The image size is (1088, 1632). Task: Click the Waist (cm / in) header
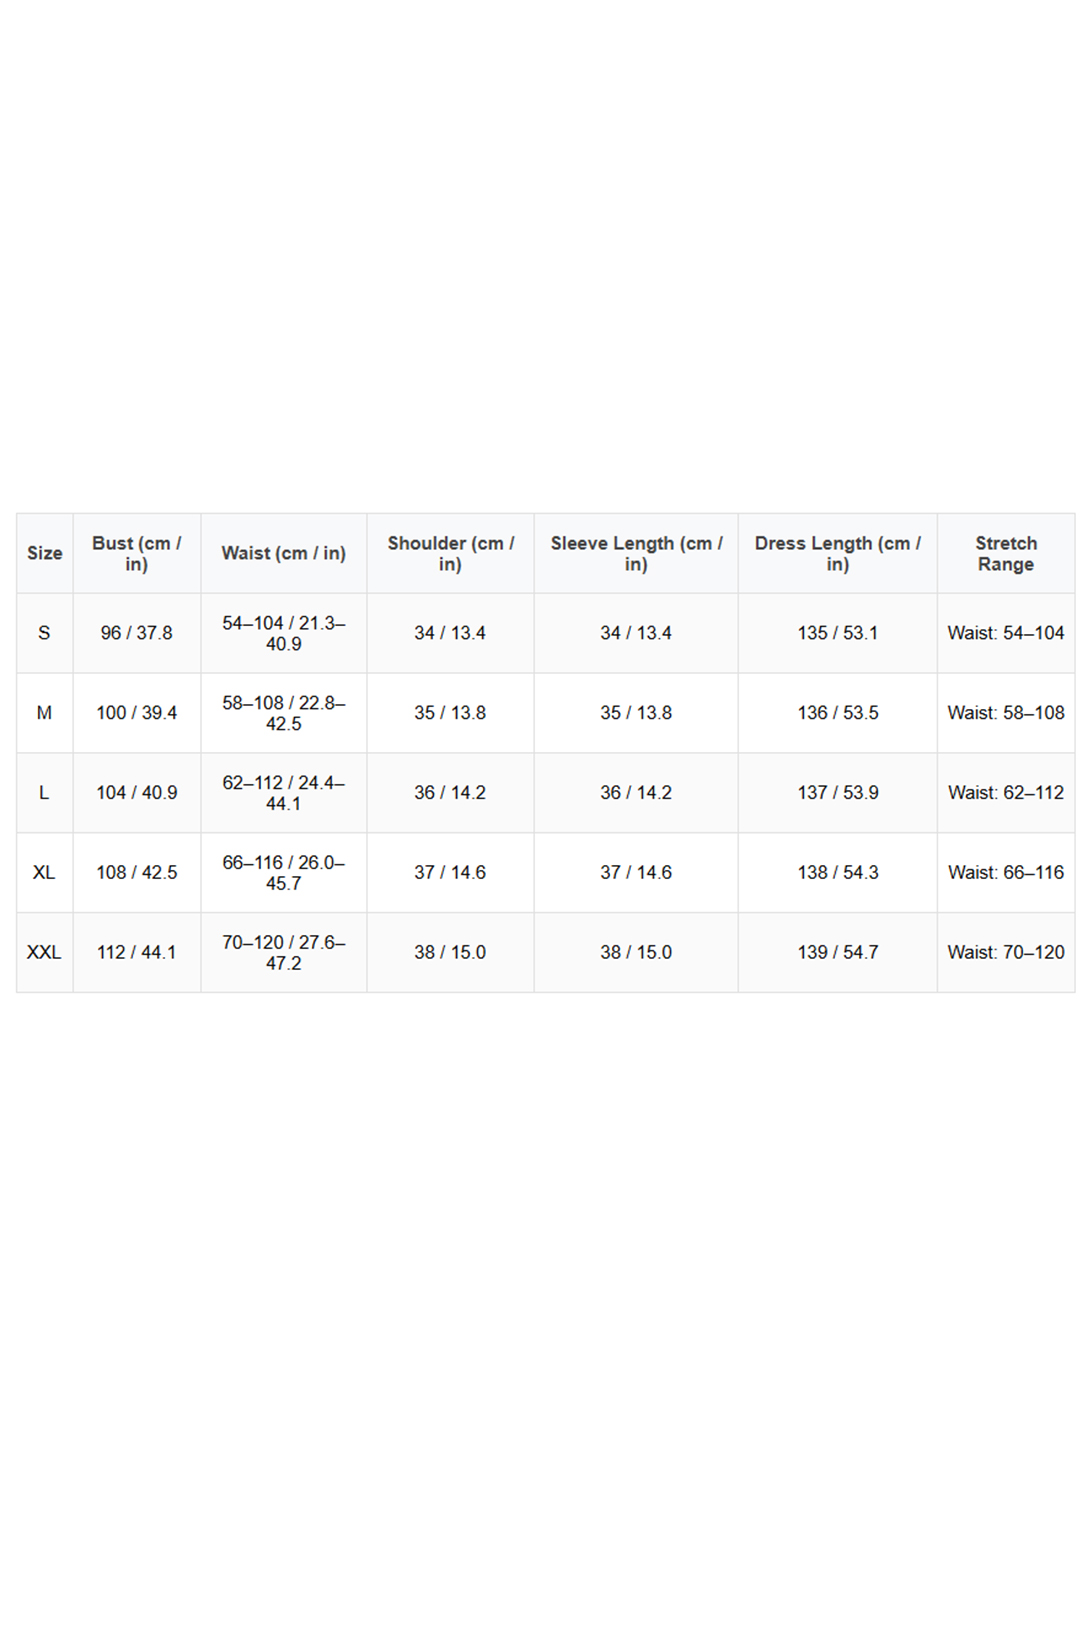pos(283,553)
